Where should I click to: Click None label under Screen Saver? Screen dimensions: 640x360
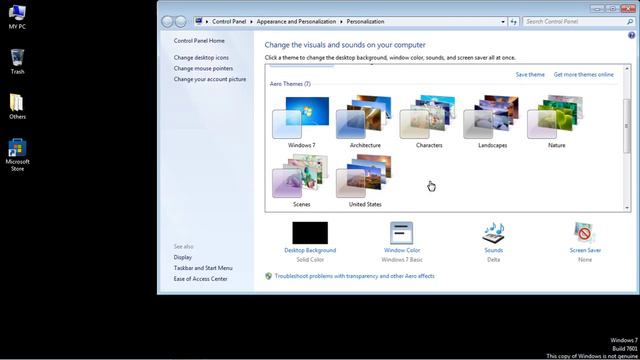pyautogui.click(x=585, y=260)
